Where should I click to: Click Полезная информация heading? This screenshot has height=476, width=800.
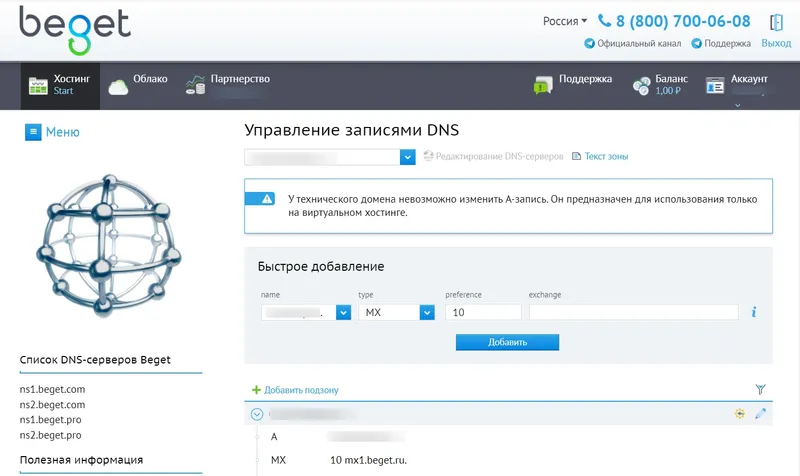point(81,460)
